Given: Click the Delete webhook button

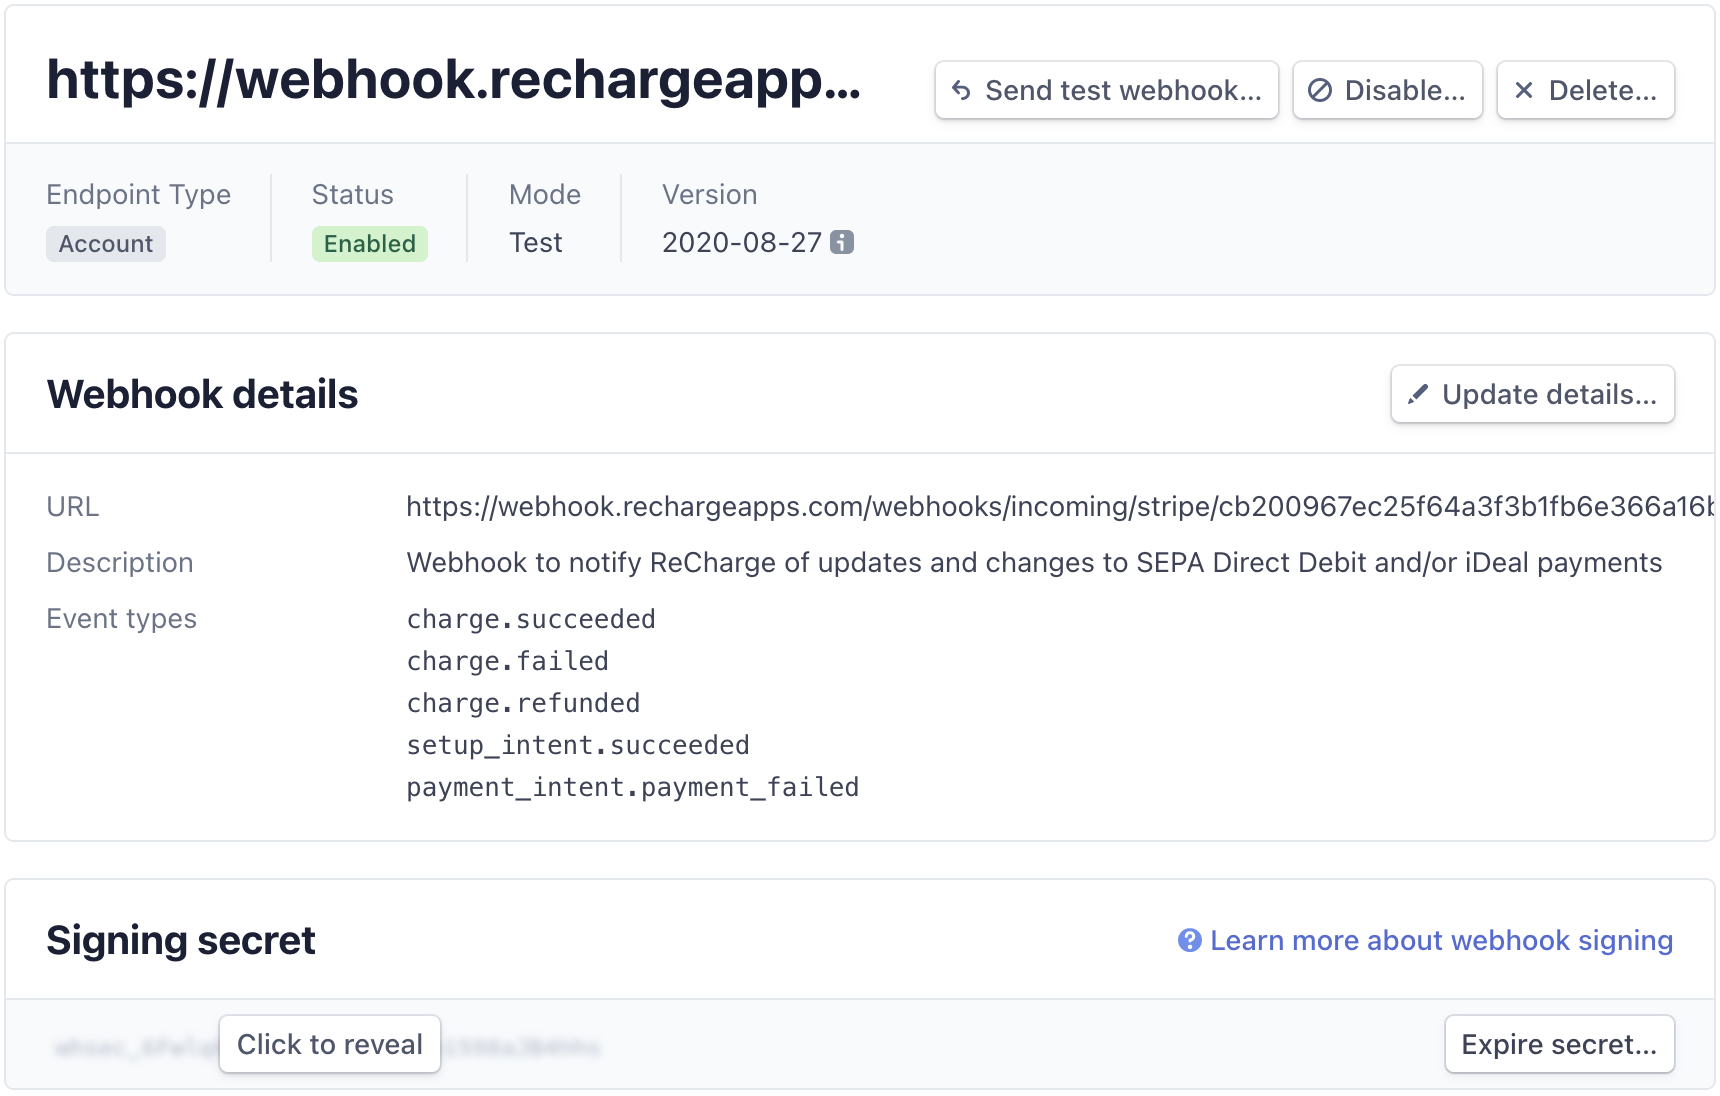Looking at the screenshot, I should coord(1585,90).
